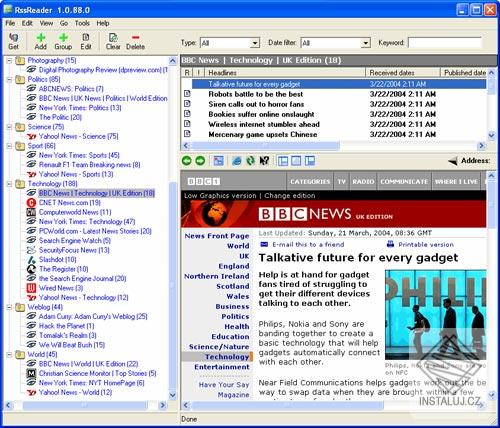Click the browser icon beside navigation arrows

tap(218, 161)
